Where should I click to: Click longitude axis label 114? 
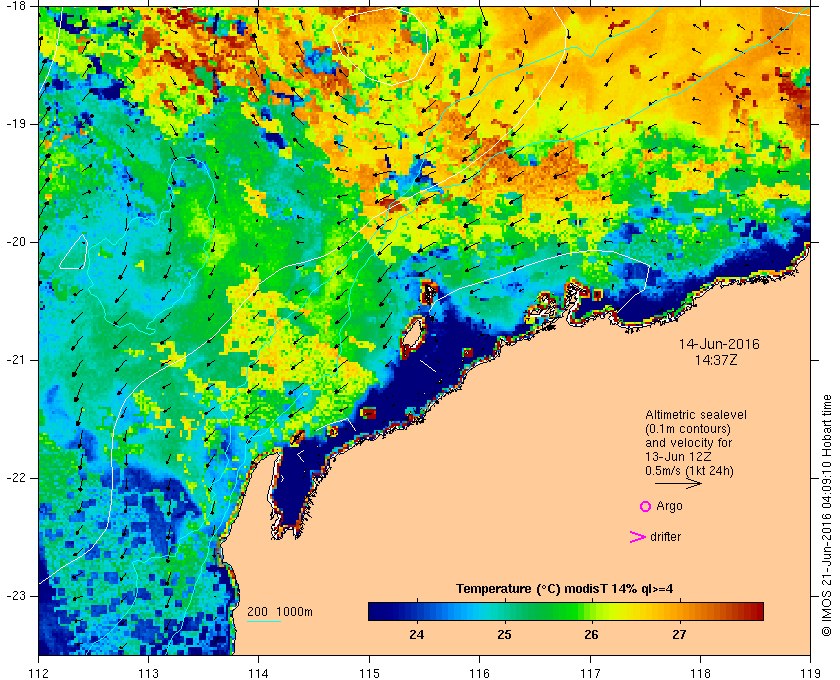[x=259, y=673]
